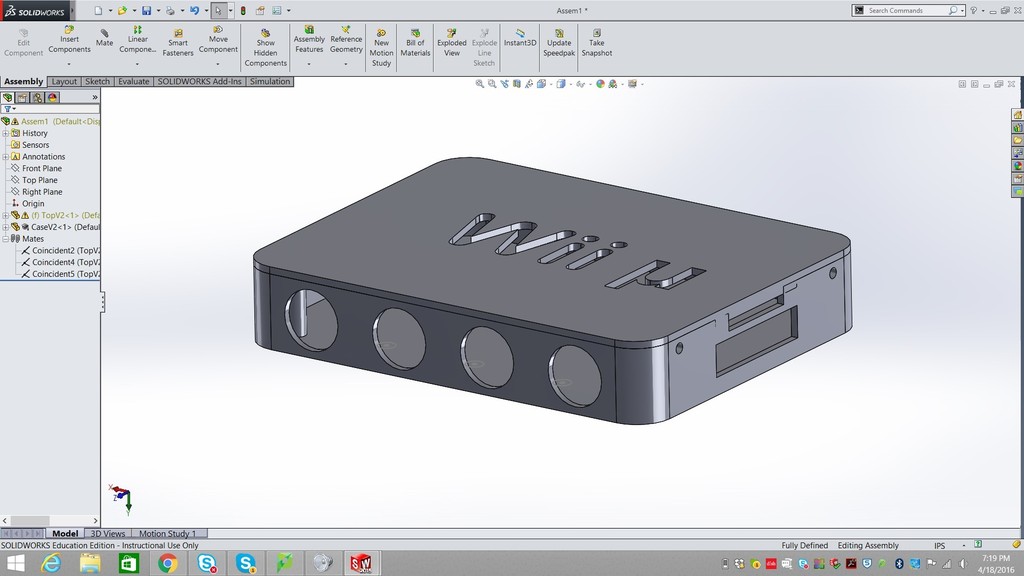The width and height of the screenshot is (1024, 576).
Task: Switch to DisplayManager tab icon
Action: [53, 97]
